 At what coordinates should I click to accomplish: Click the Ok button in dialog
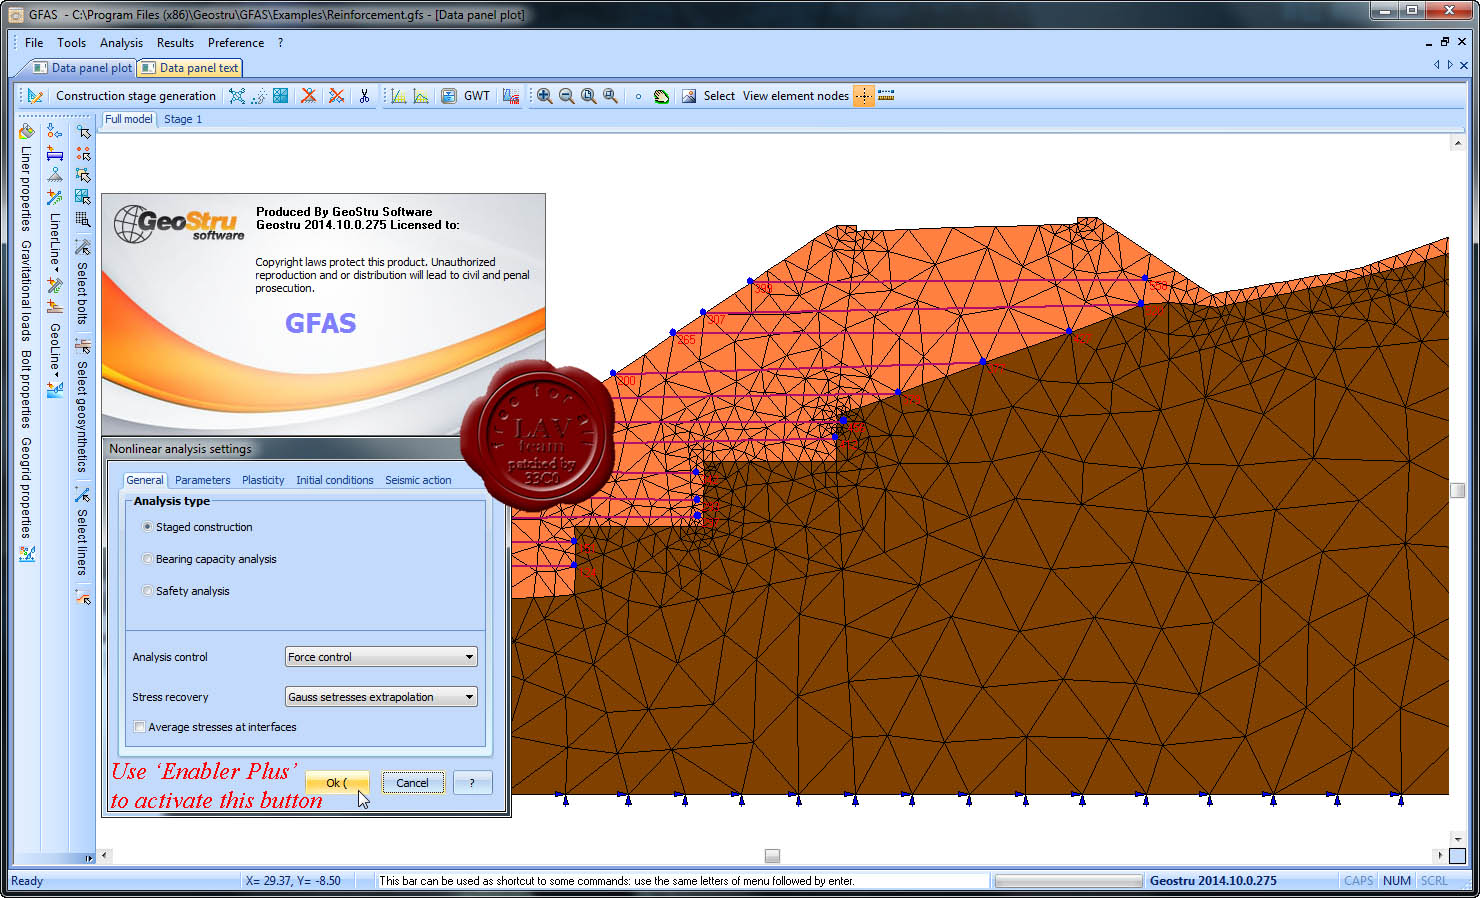click(337, 783)
